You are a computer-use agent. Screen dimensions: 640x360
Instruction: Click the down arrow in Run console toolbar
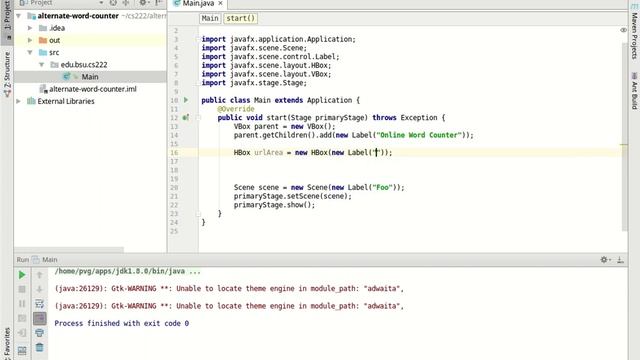tap(40, 289)
